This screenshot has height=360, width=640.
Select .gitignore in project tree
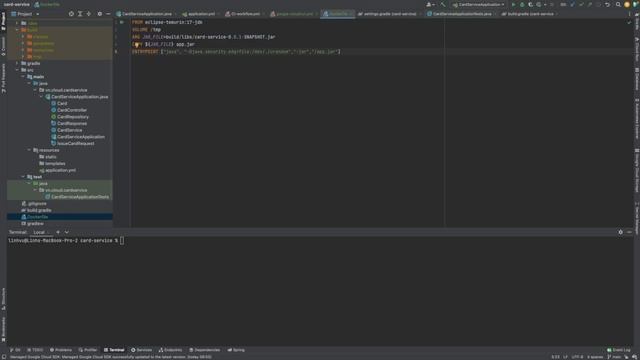tap(36, 204)
